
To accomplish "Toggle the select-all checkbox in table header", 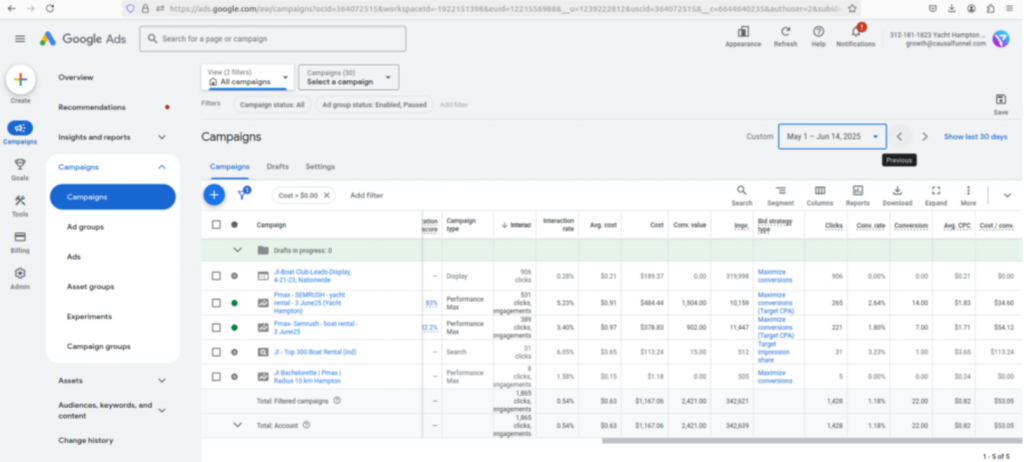I will pyautogui.click(x=216, y=225).
